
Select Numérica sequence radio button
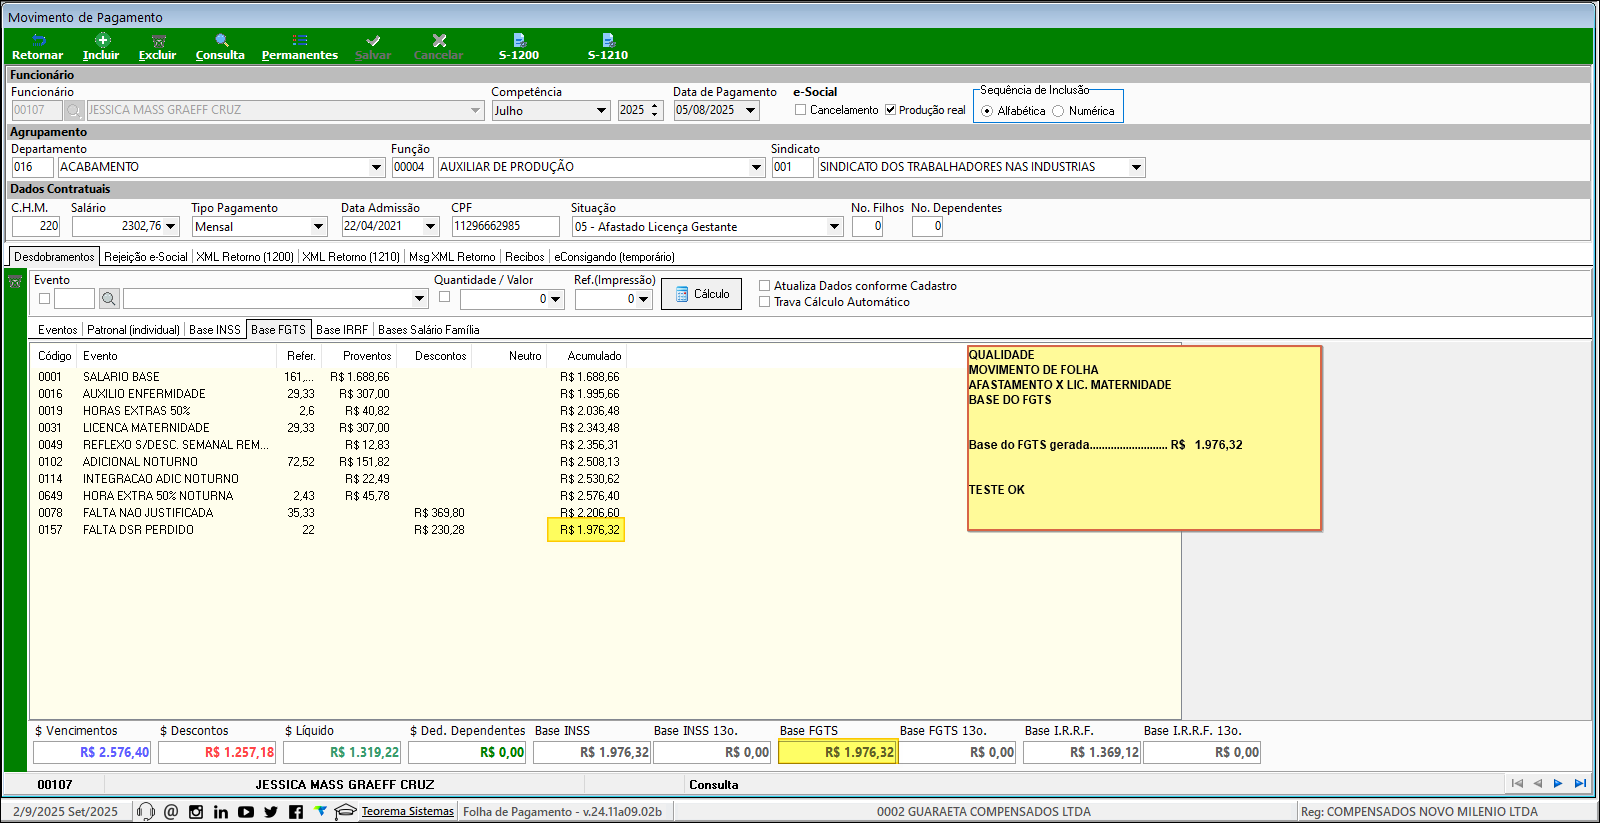1058,111
